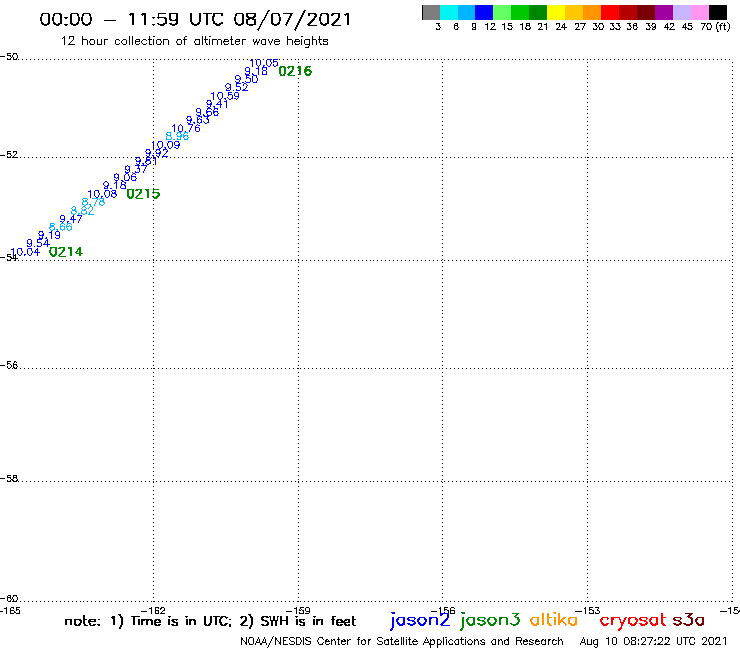Viewport: 740px width, 650px height.
Task: Click the wave height reading 9.41
Action: [217, 104]
